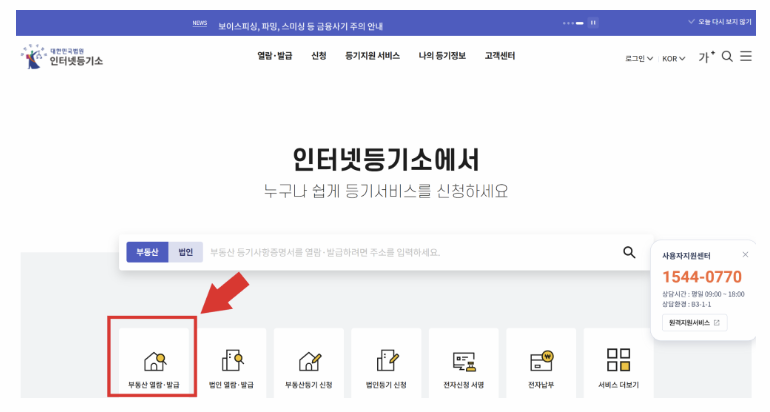Screen dimensions: 770x412
Task: Select the 부동산 search tab
Action: tap(147, 252)
